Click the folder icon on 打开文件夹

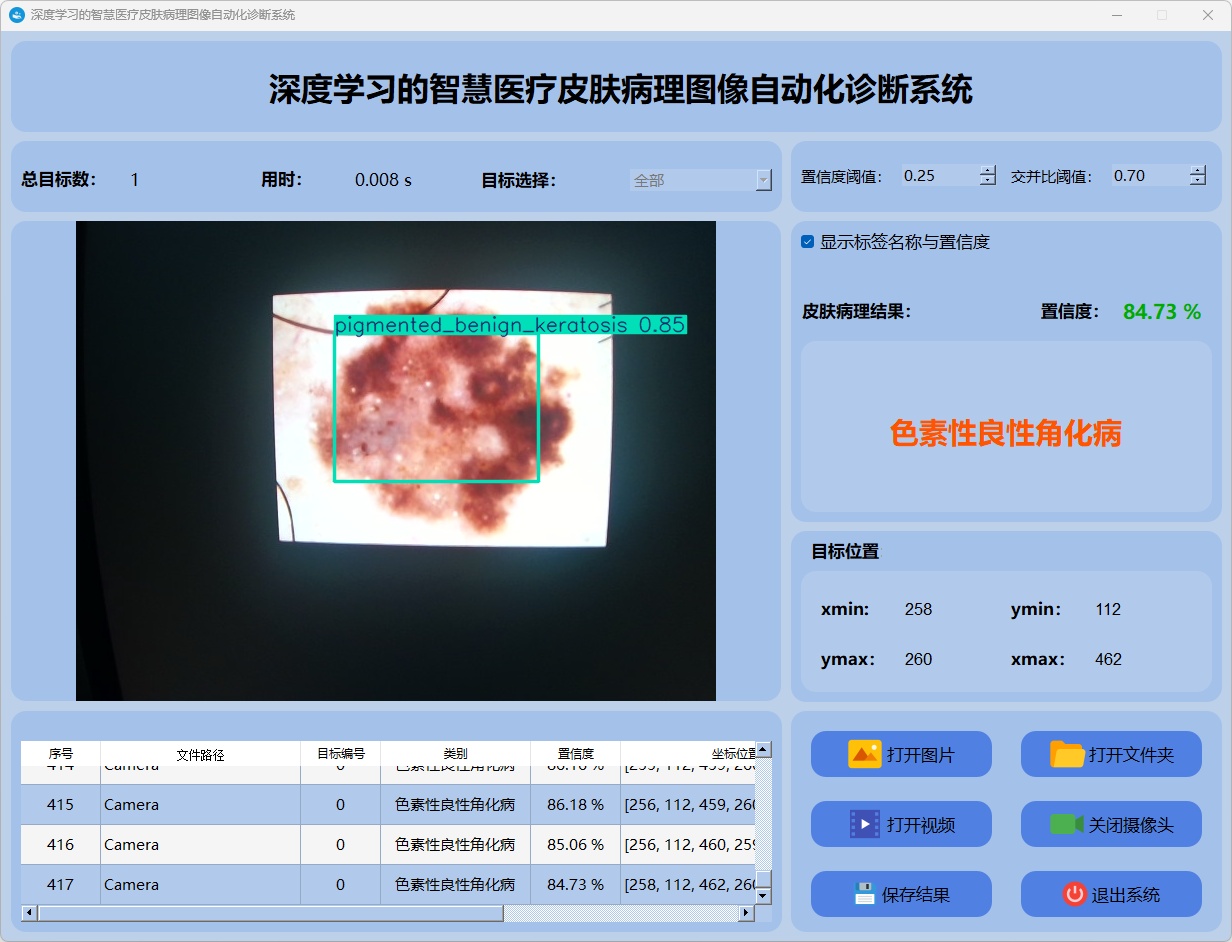click(x=1067, y=754)
